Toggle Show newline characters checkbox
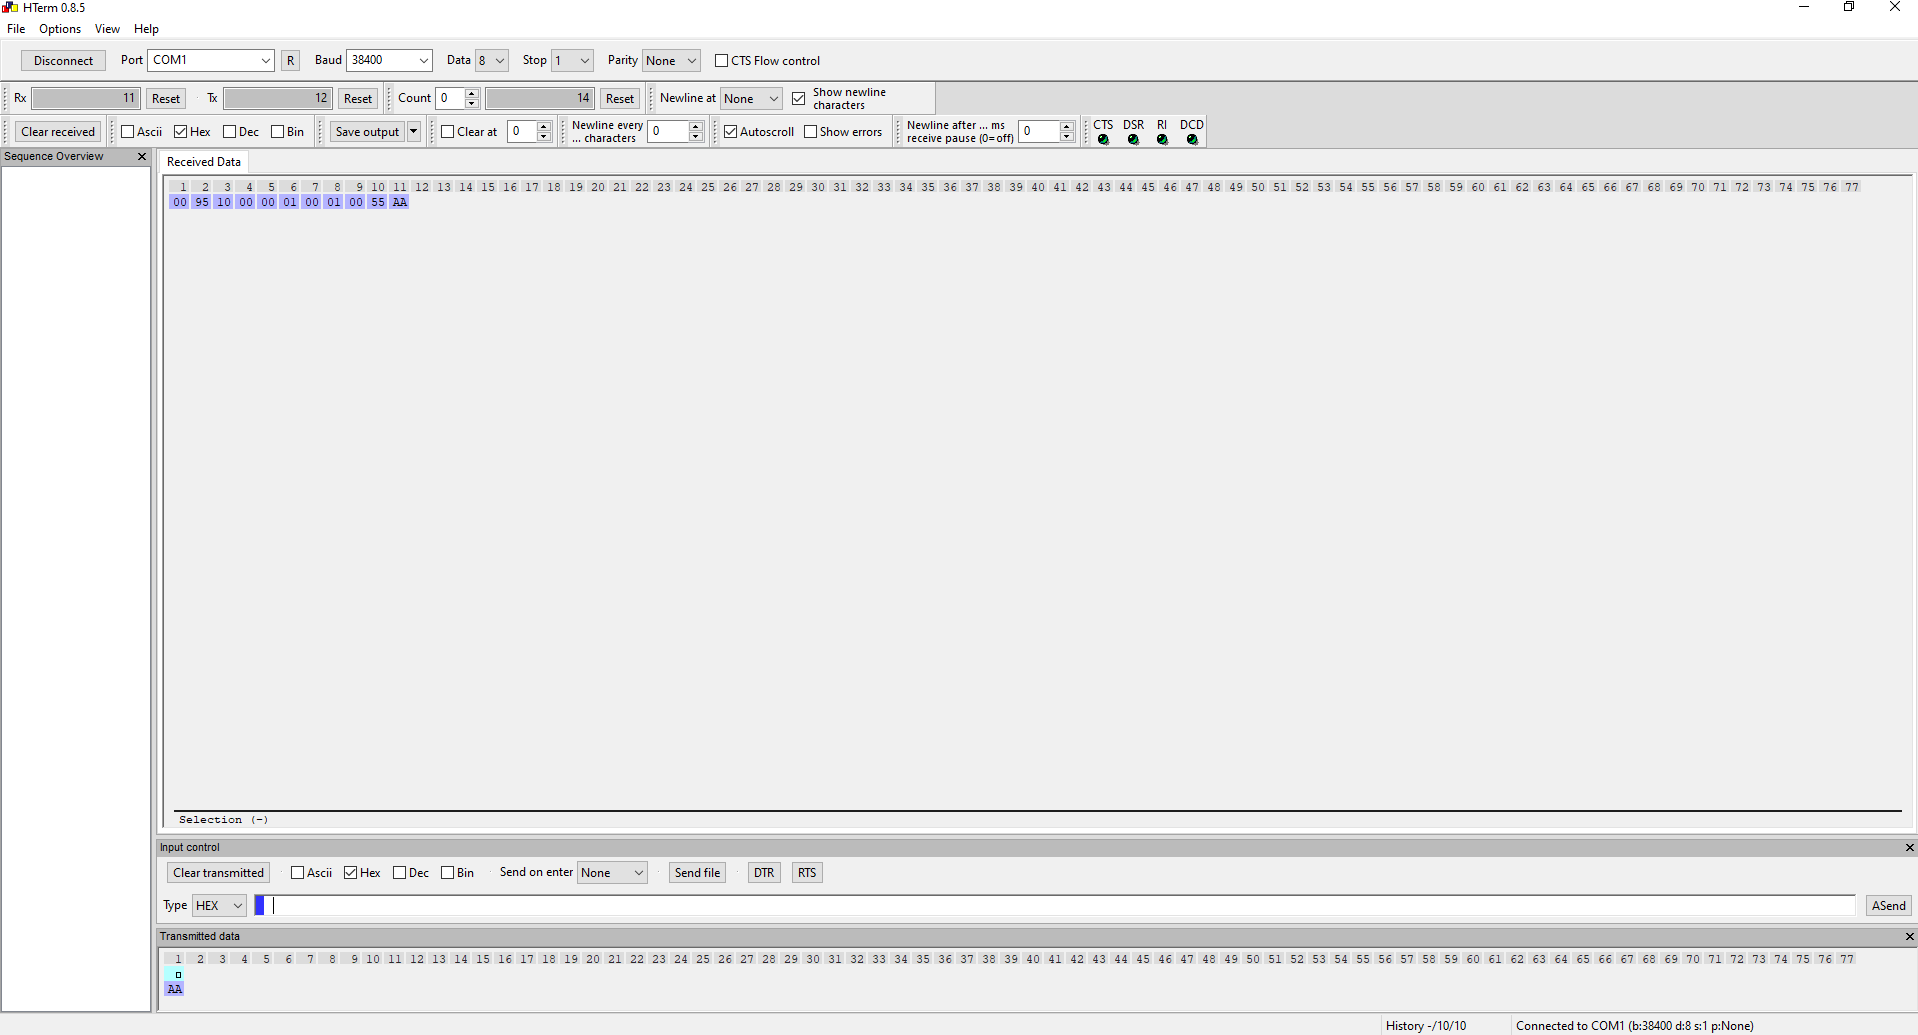1918x1035 pixels. click(x=798, y=99)
